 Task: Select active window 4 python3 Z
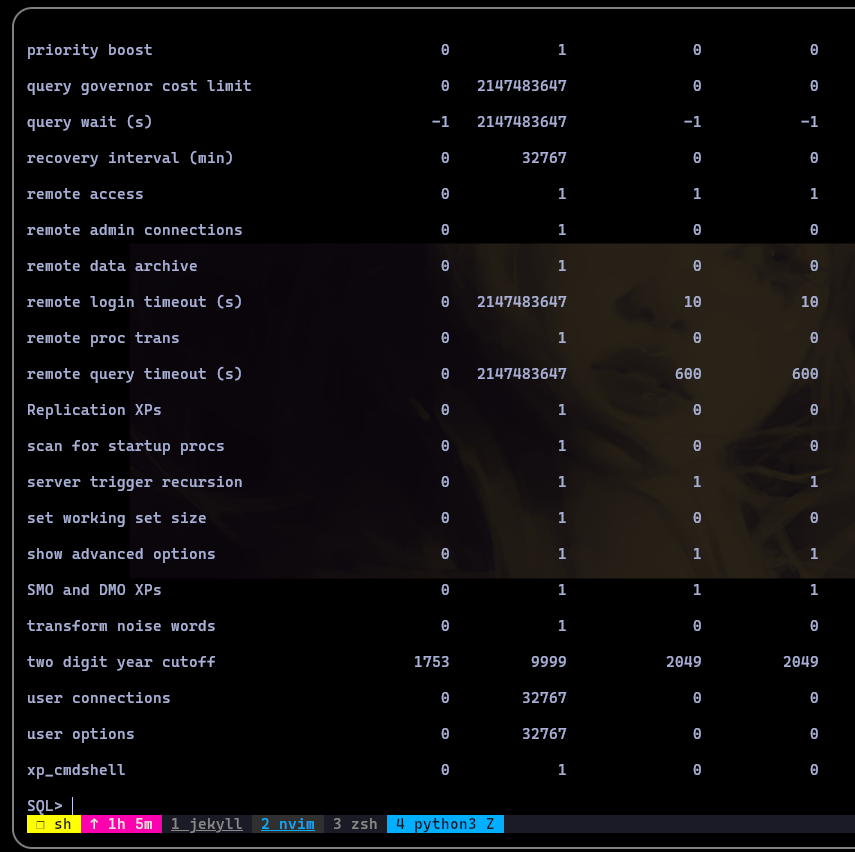pos(445,824)
